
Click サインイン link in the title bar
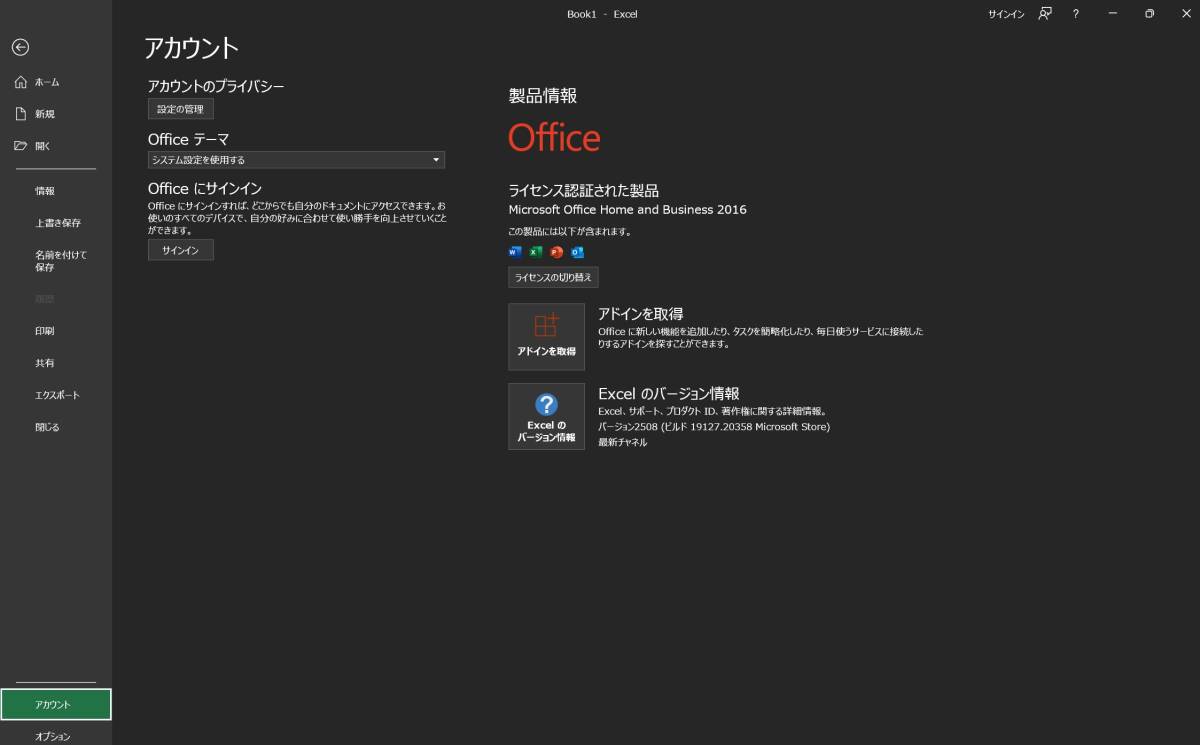tap(1005, 14)
